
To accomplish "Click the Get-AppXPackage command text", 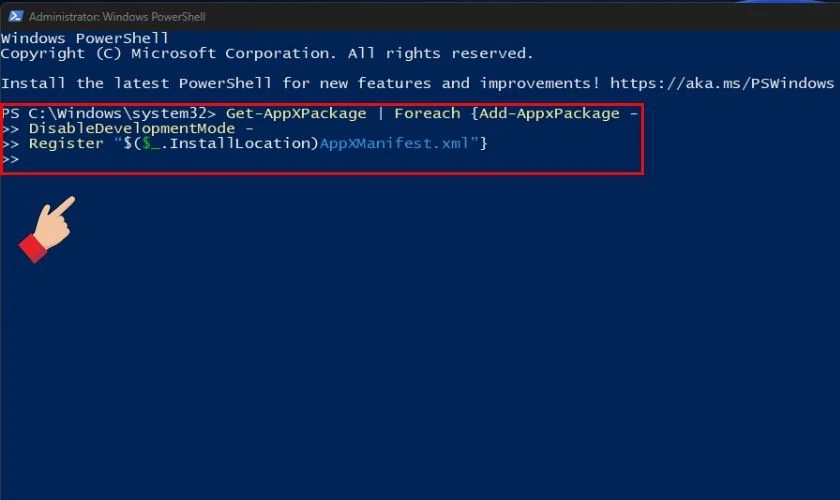I will click(296, 114).
